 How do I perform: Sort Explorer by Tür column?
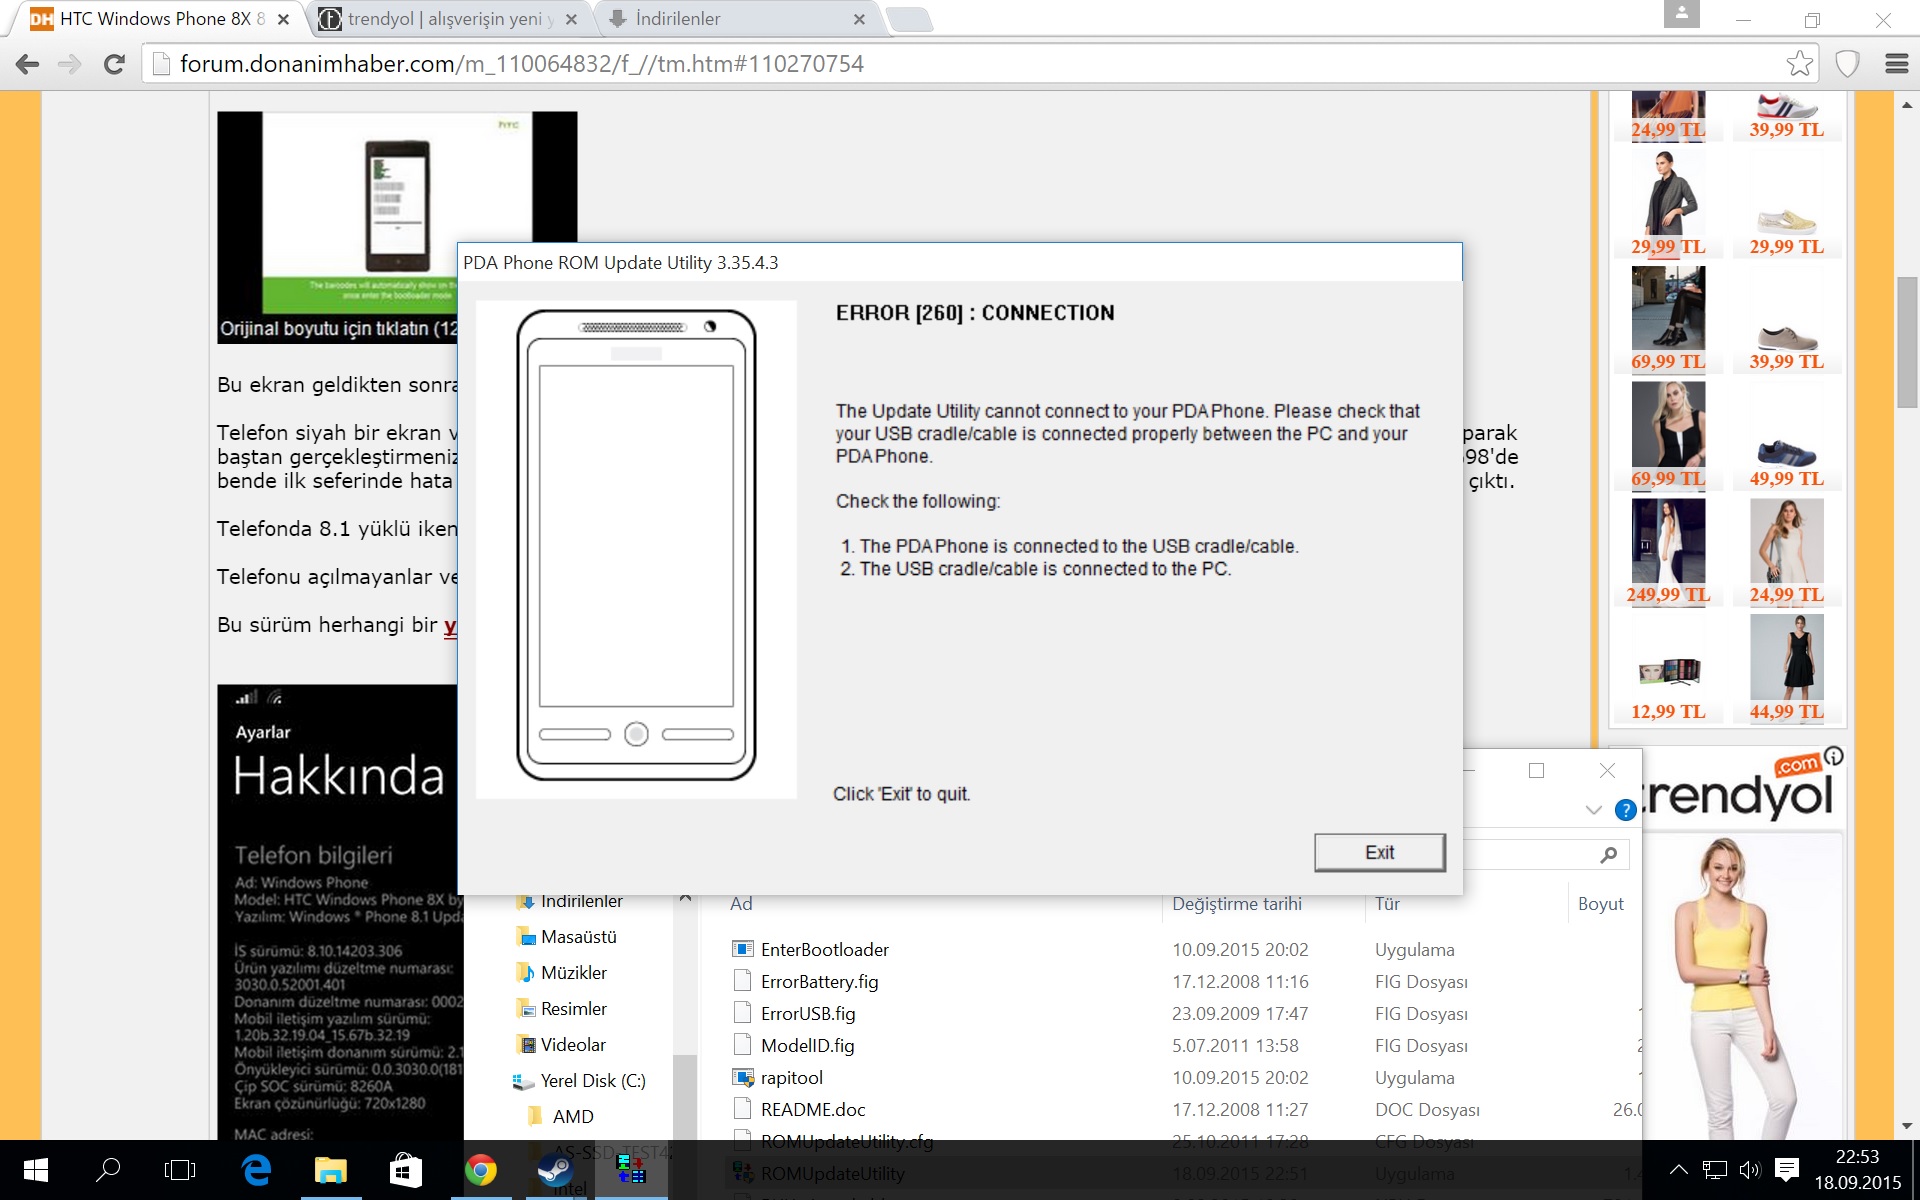pyautogui.click(x=1387, y=903)
